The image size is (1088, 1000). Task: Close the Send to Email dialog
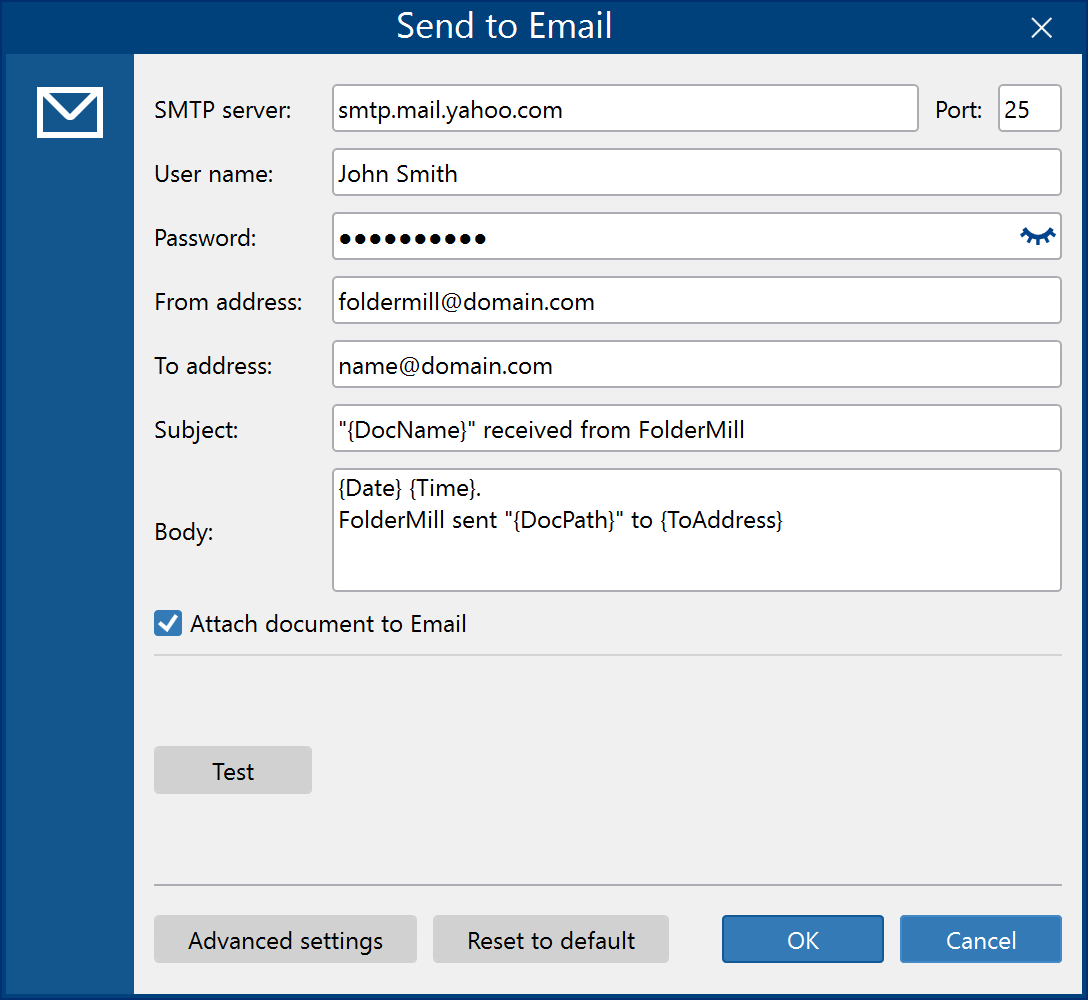(x=1042, y=28)
